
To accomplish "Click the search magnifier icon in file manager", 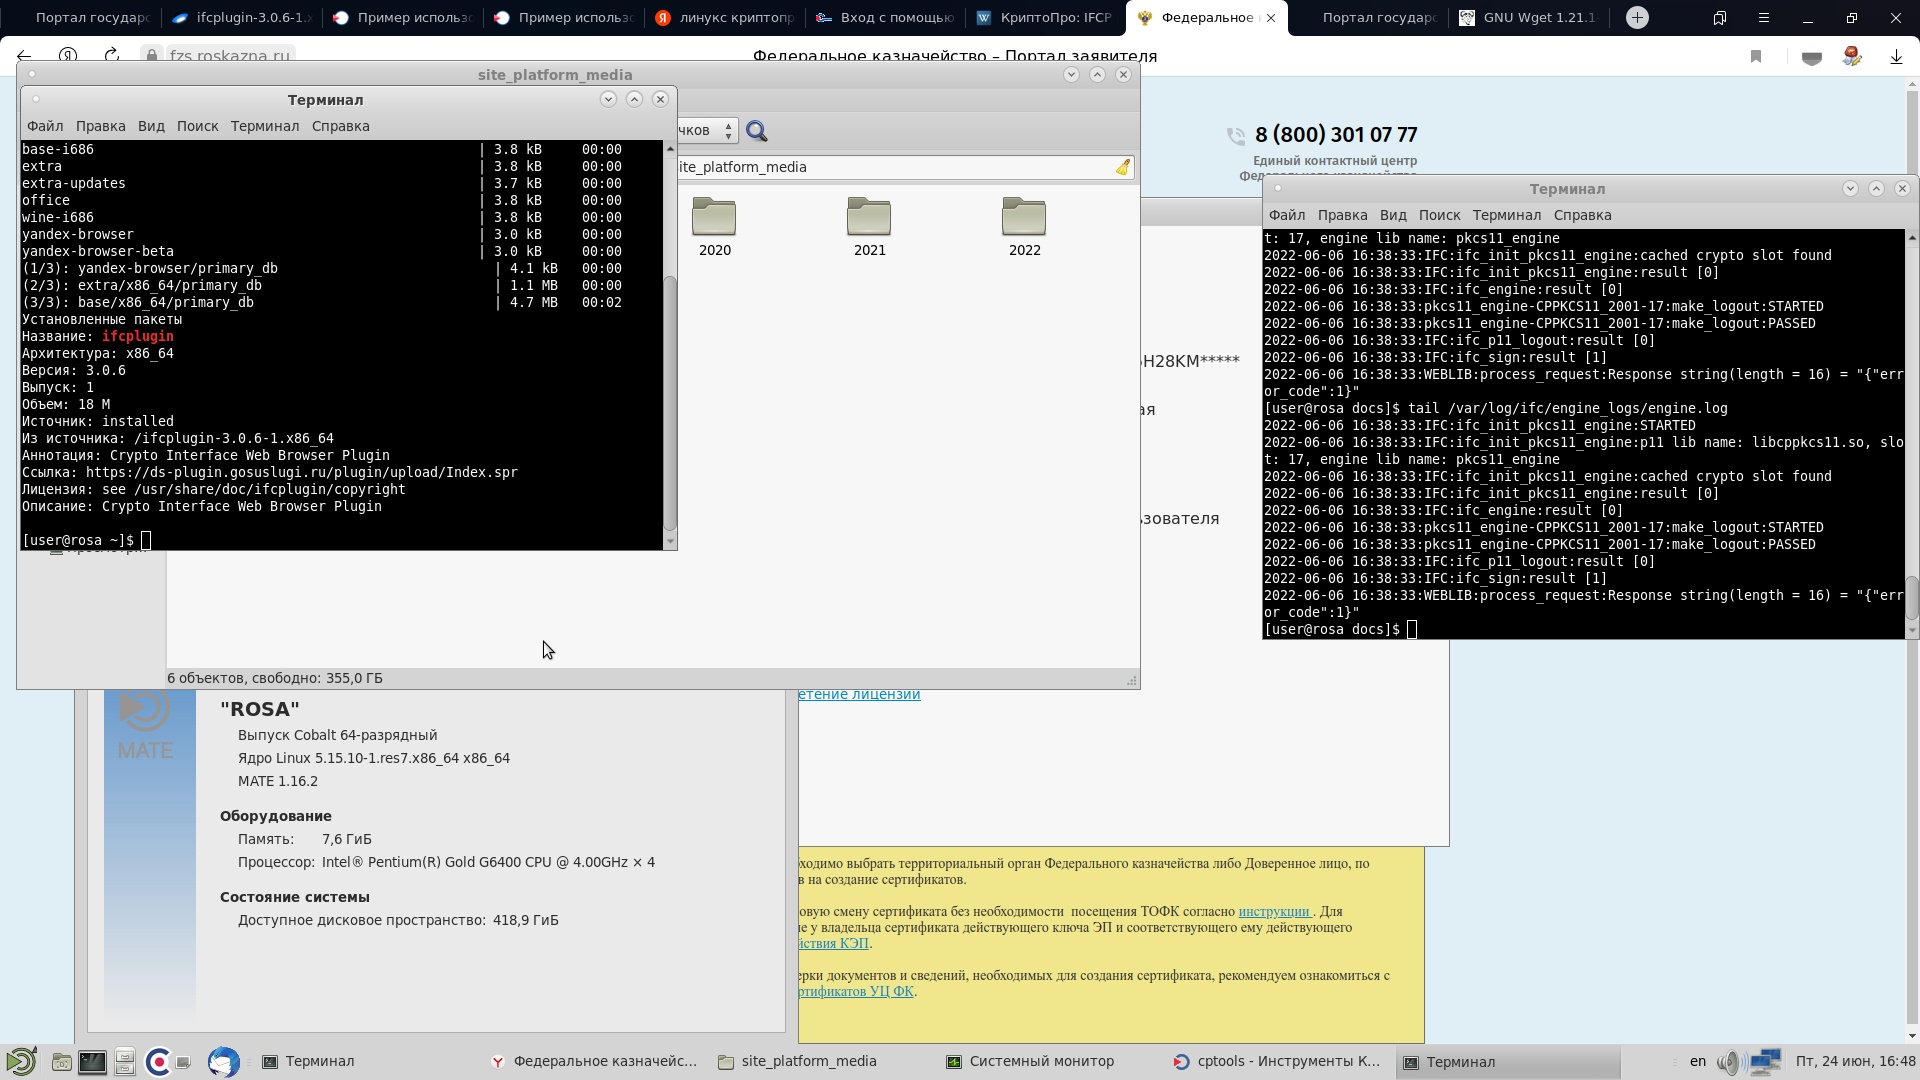I will (757, 131).
